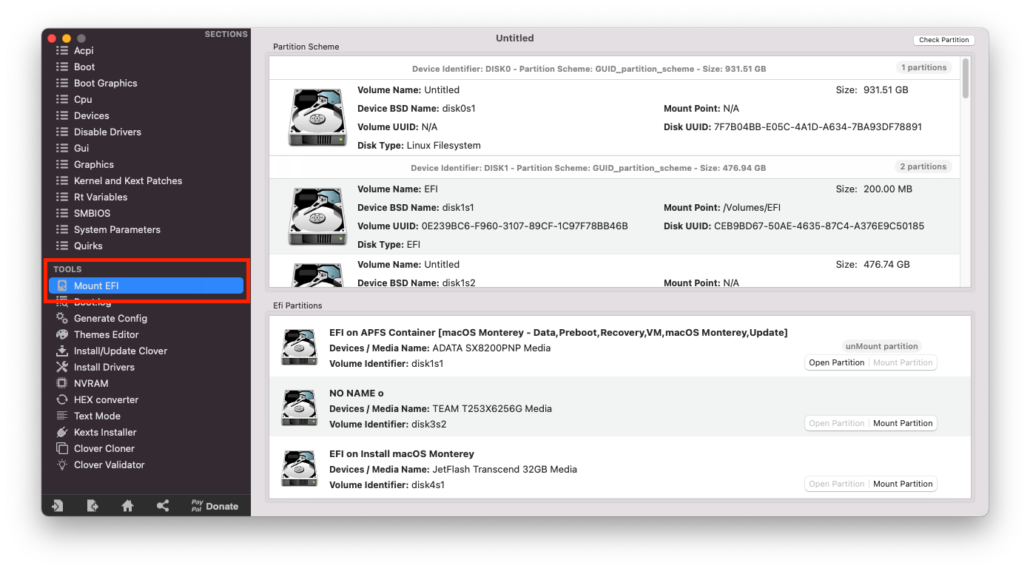The width and height of the screenshot is (1030, 571).
Task: Click the Install Drivers tools icon
Action: click(62, 367)
